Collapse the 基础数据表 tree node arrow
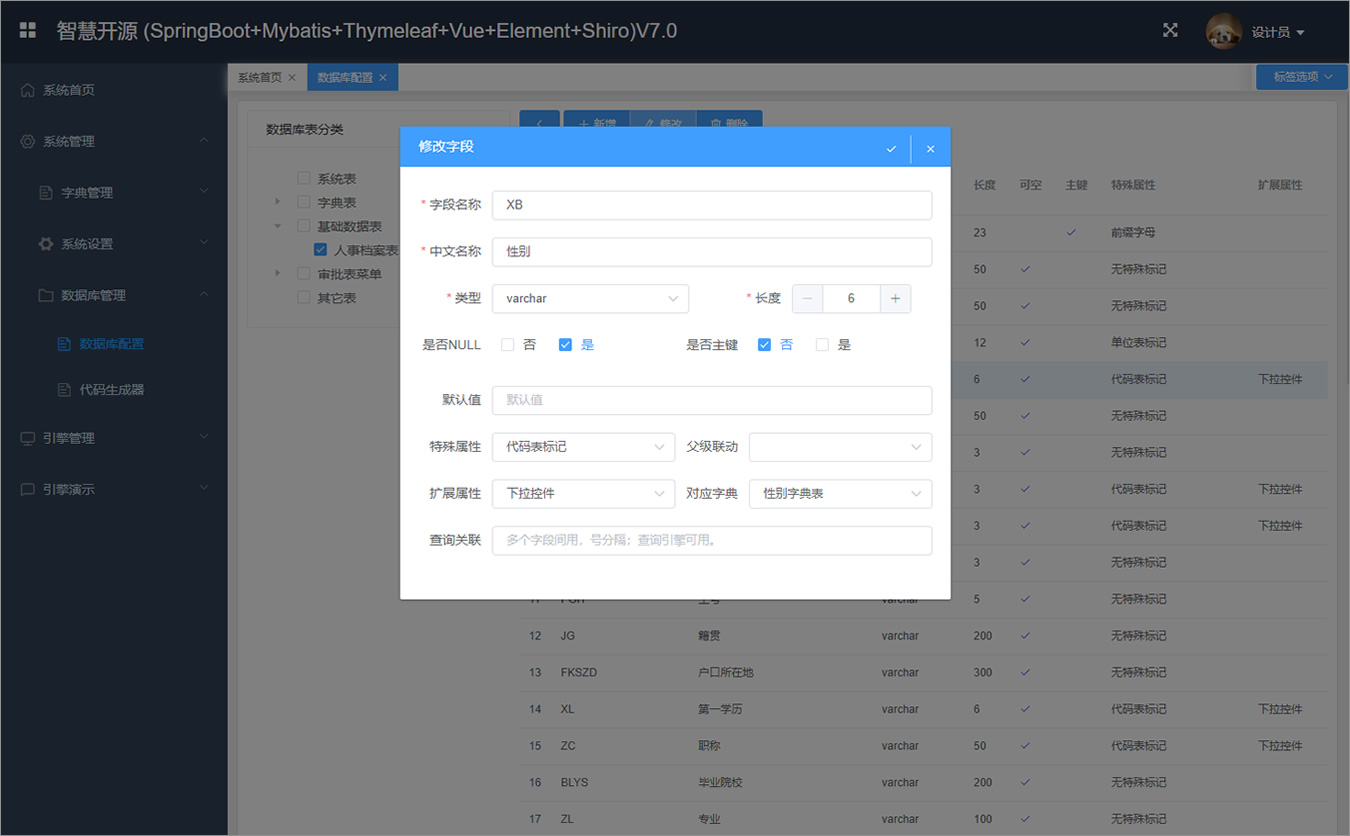Screen dimensions: 1350x836 278,226
